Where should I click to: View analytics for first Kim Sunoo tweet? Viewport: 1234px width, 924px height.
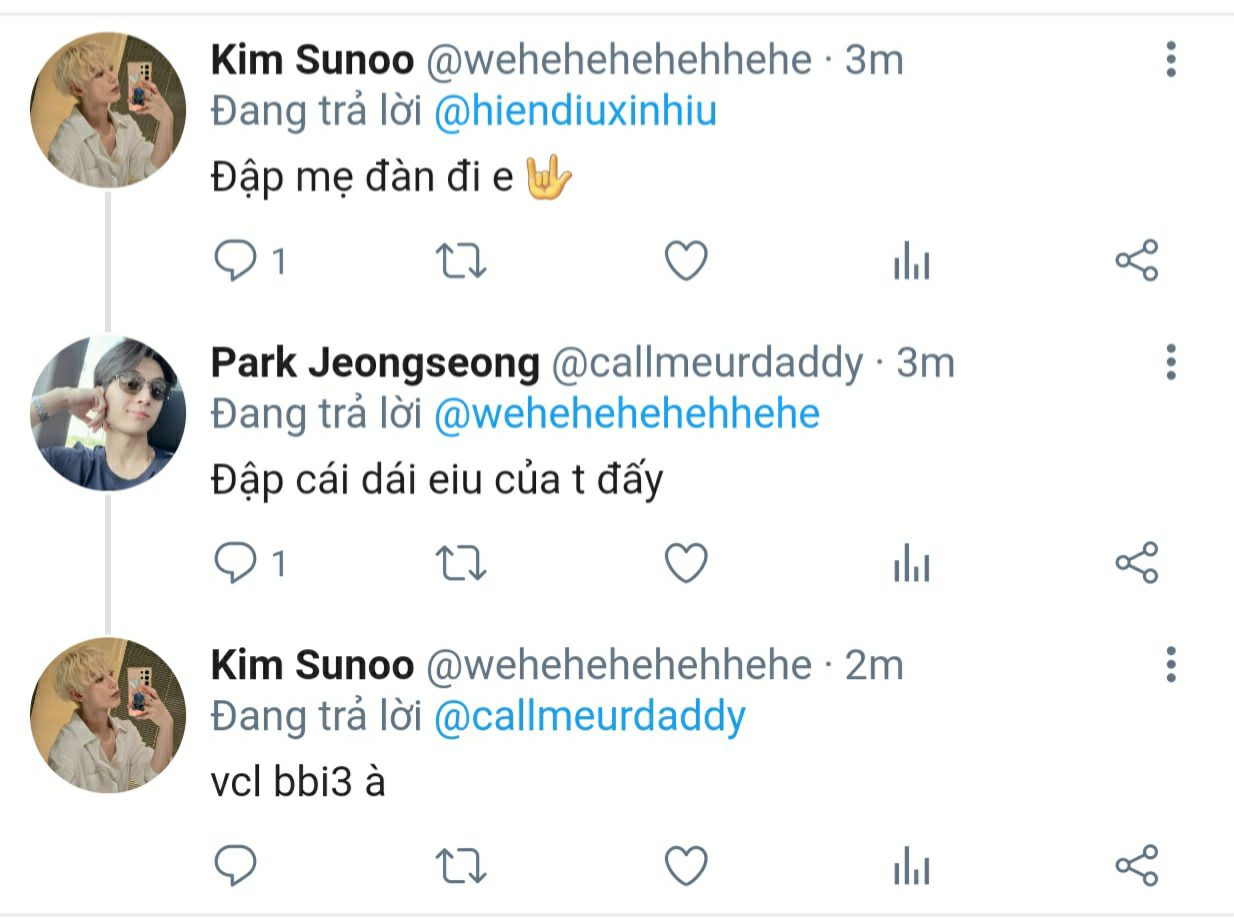pos(911,263)
